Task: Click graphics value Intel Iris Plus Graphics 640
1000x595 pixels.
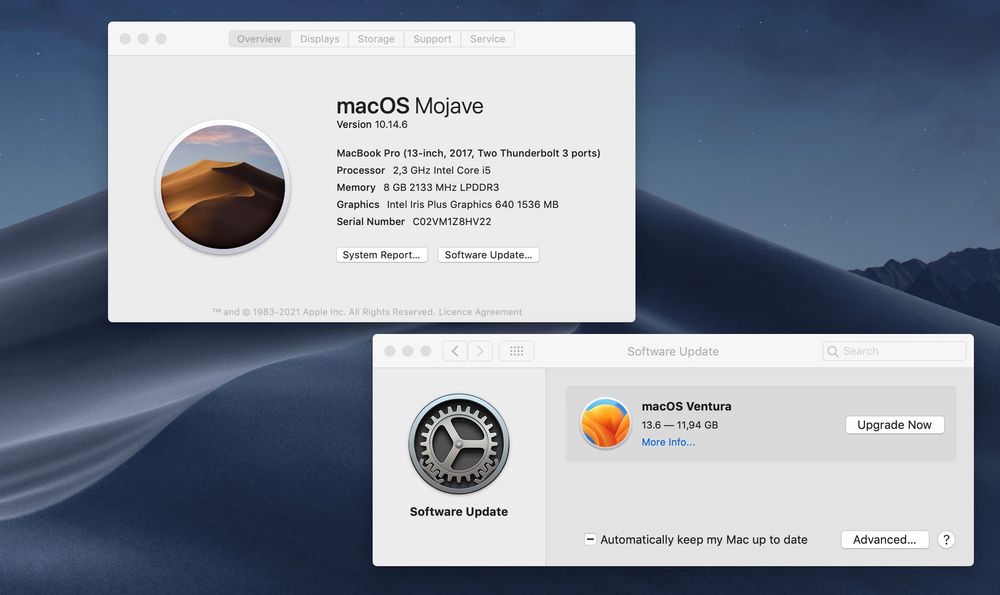Action: tap(473, 205)
